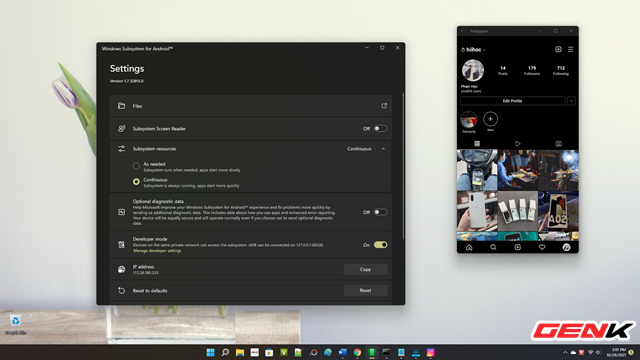This screenshot has height=360, width=640.
Task: Select the As needed radio option
Action: point(136,166)
